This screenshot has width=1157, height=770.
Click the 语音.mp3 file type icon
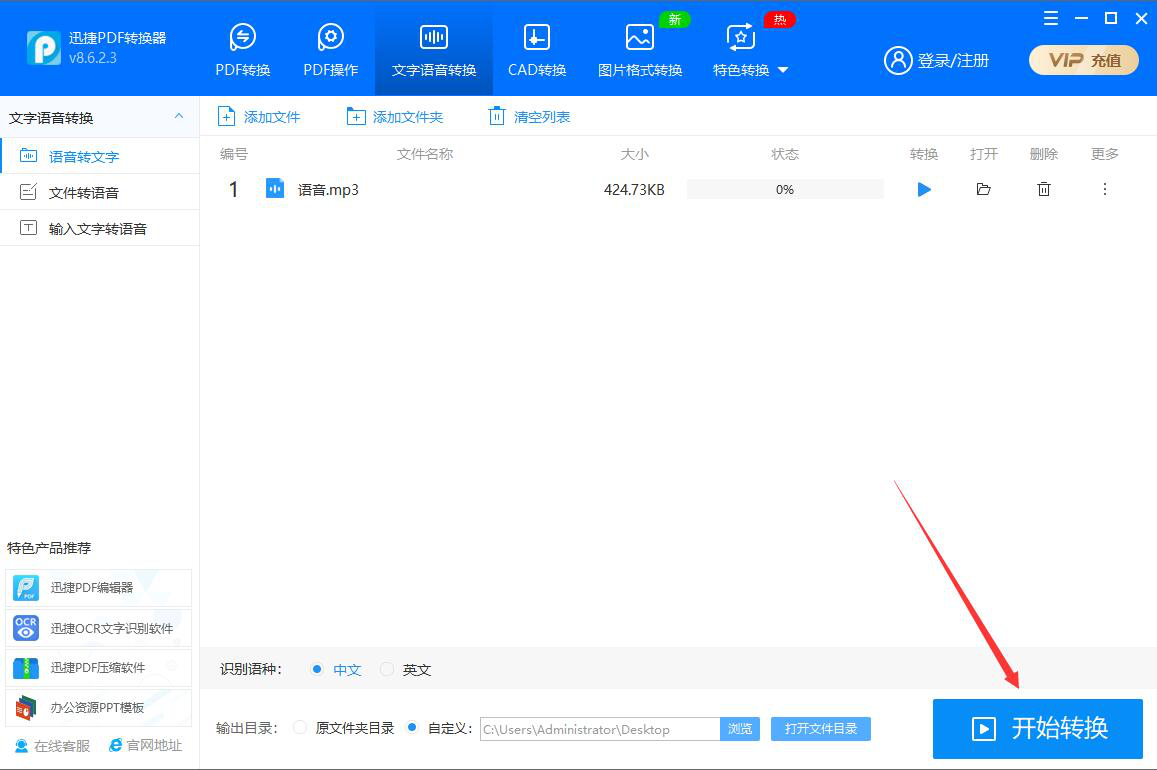(274, 189)
